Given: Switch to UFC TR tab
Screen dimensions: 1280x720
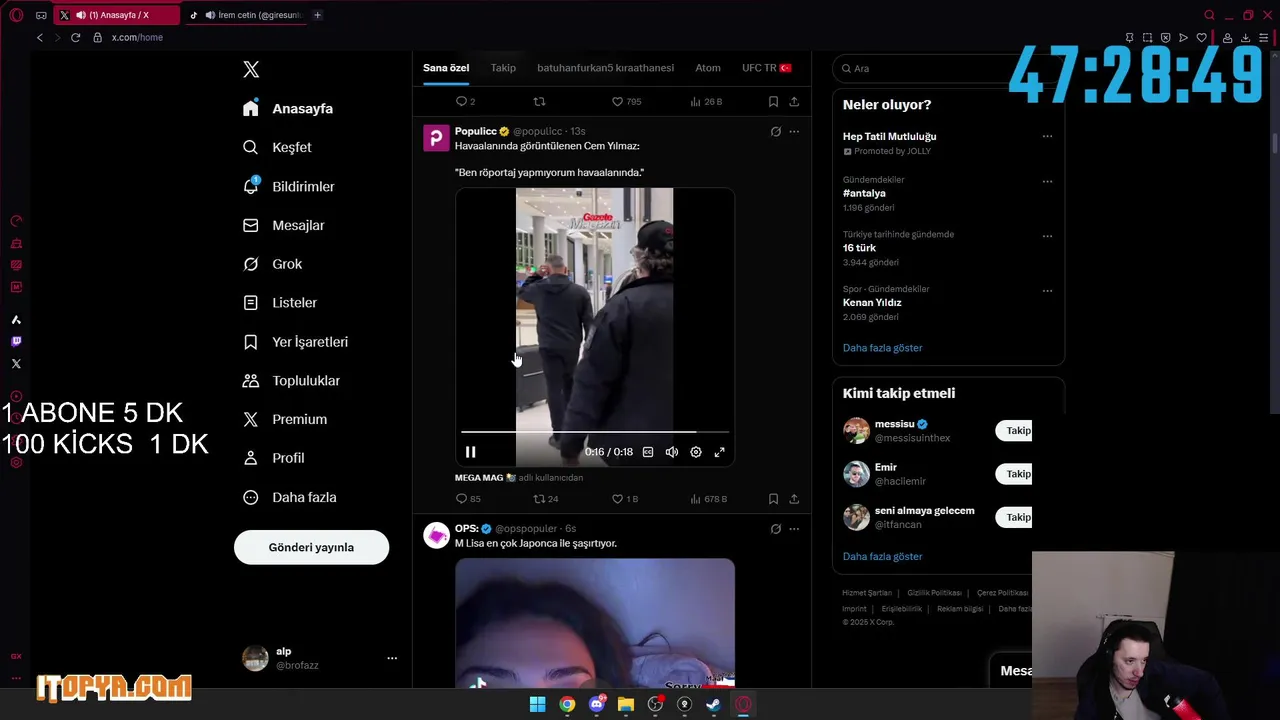Looking at the screenshot, I should 767,68.
